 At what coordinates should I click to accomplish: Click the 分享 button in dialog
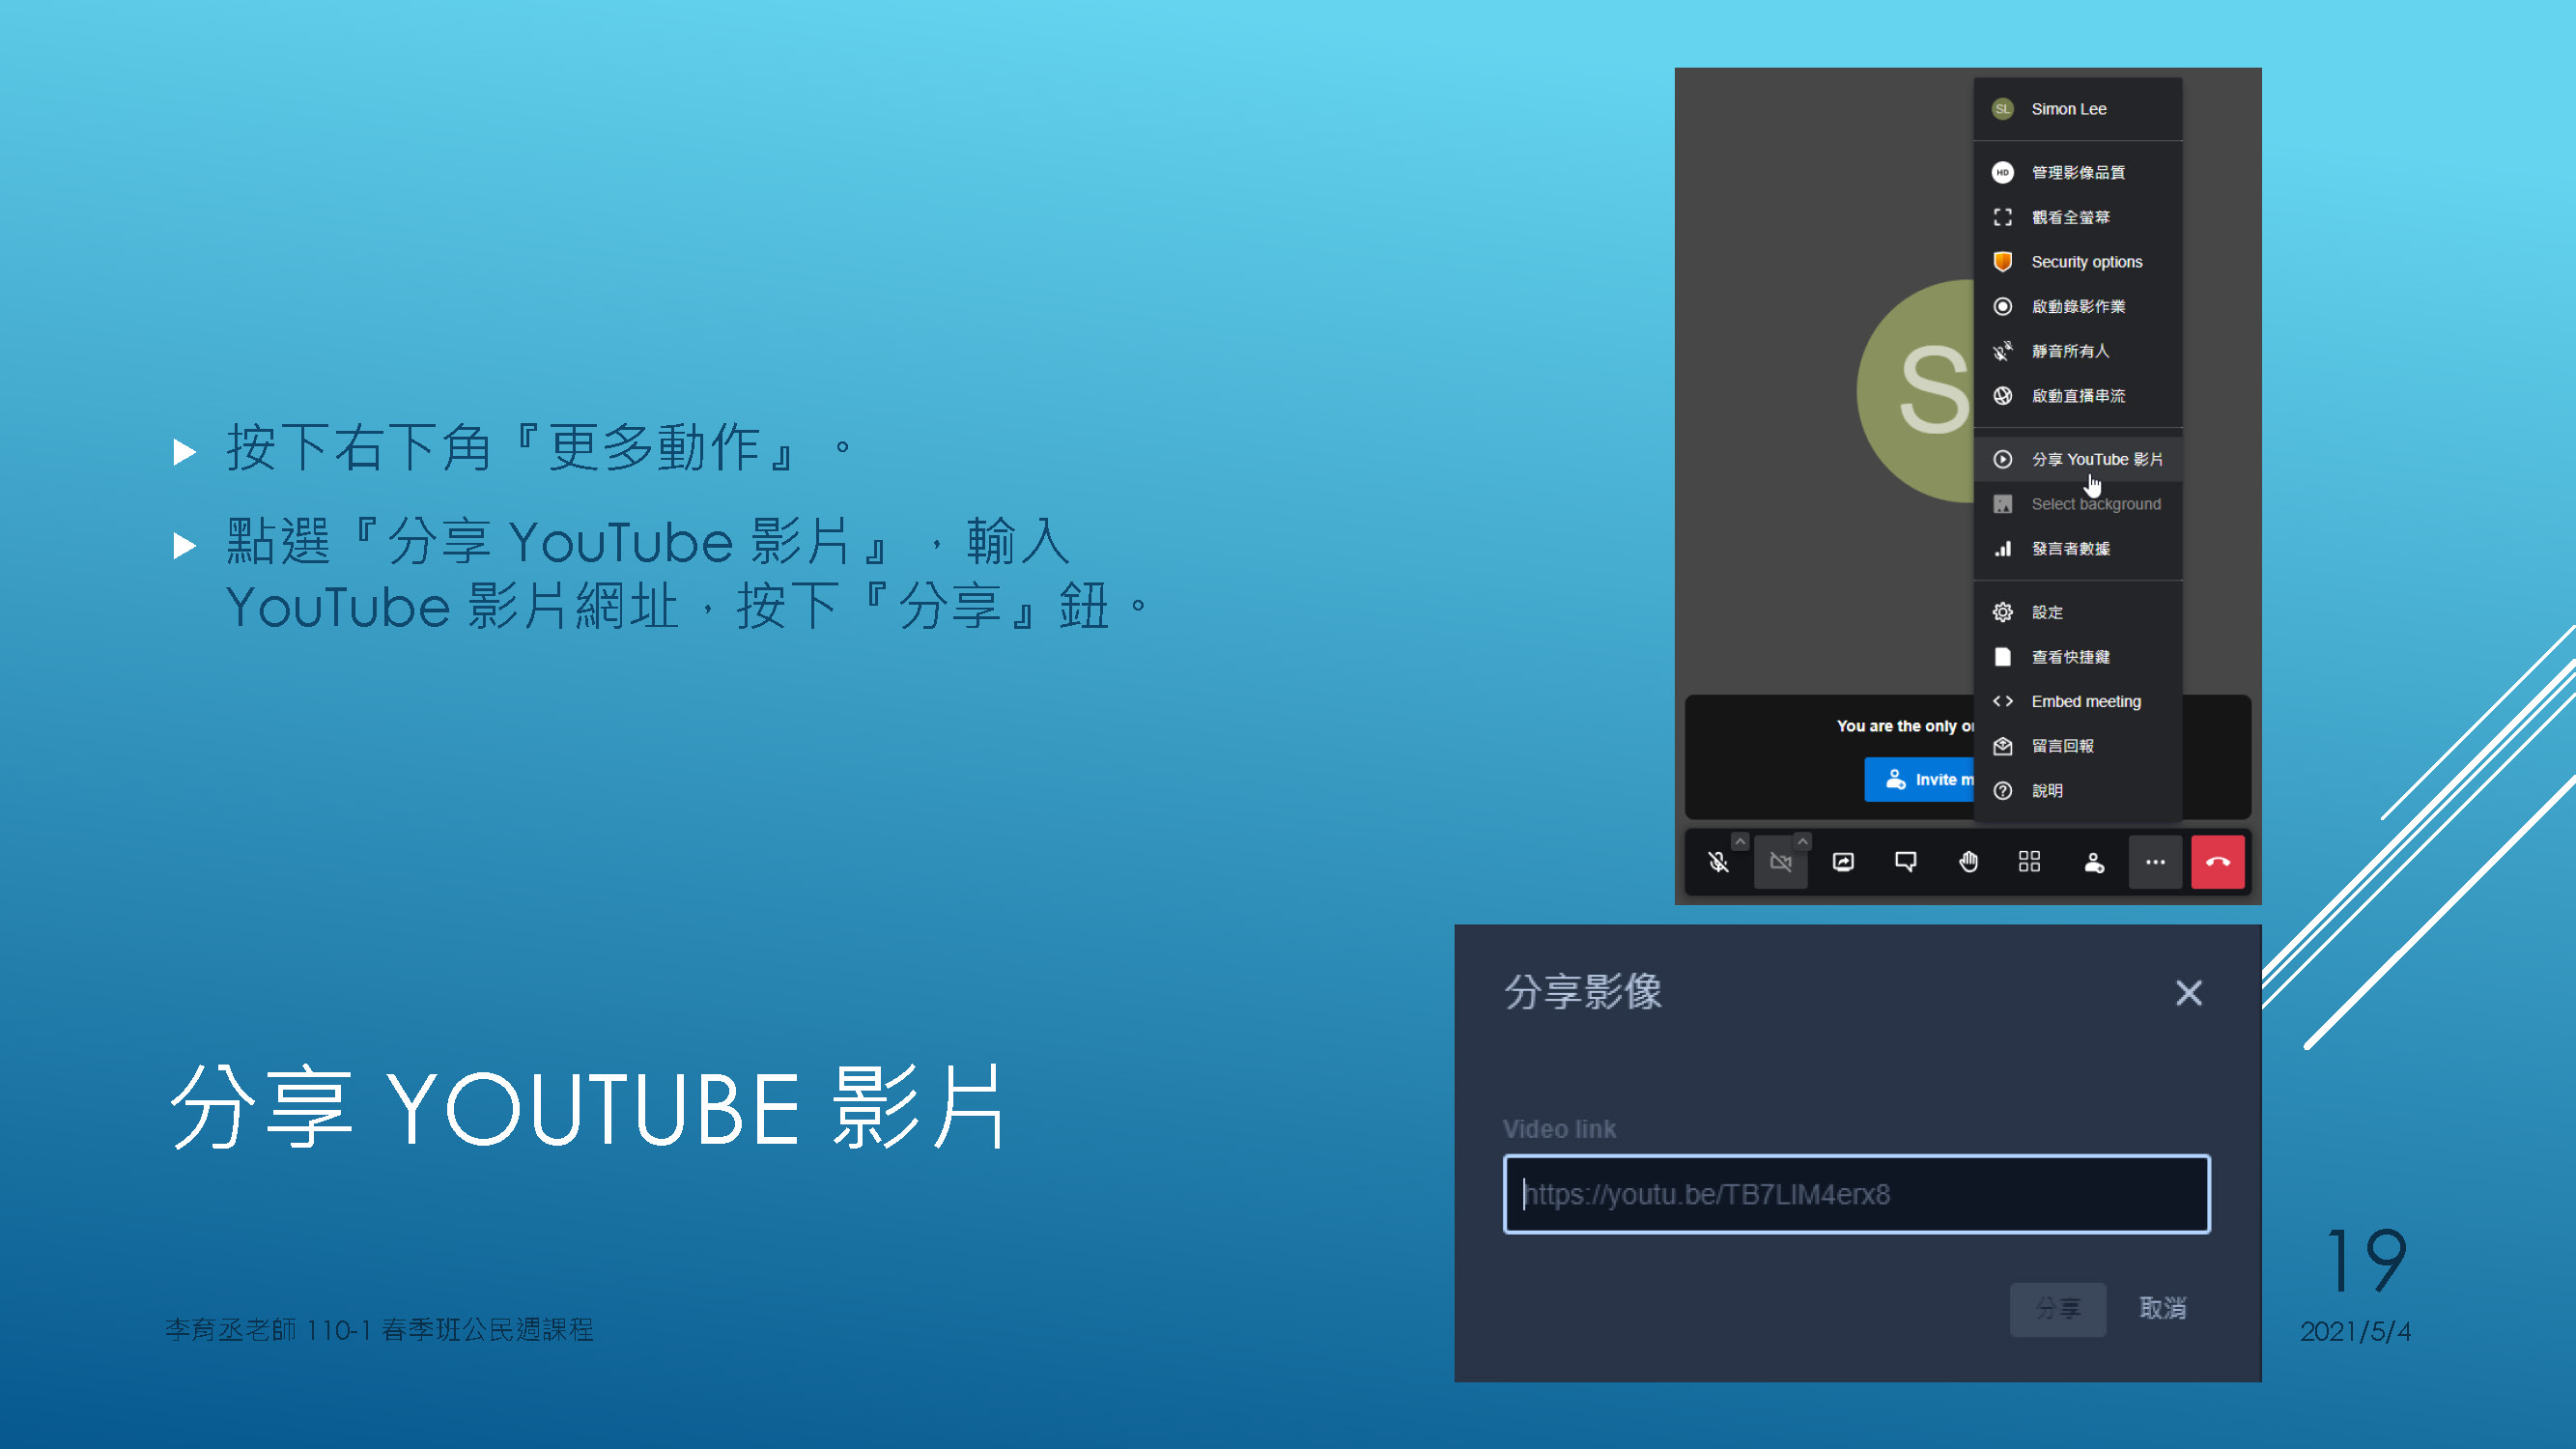2057,1308
